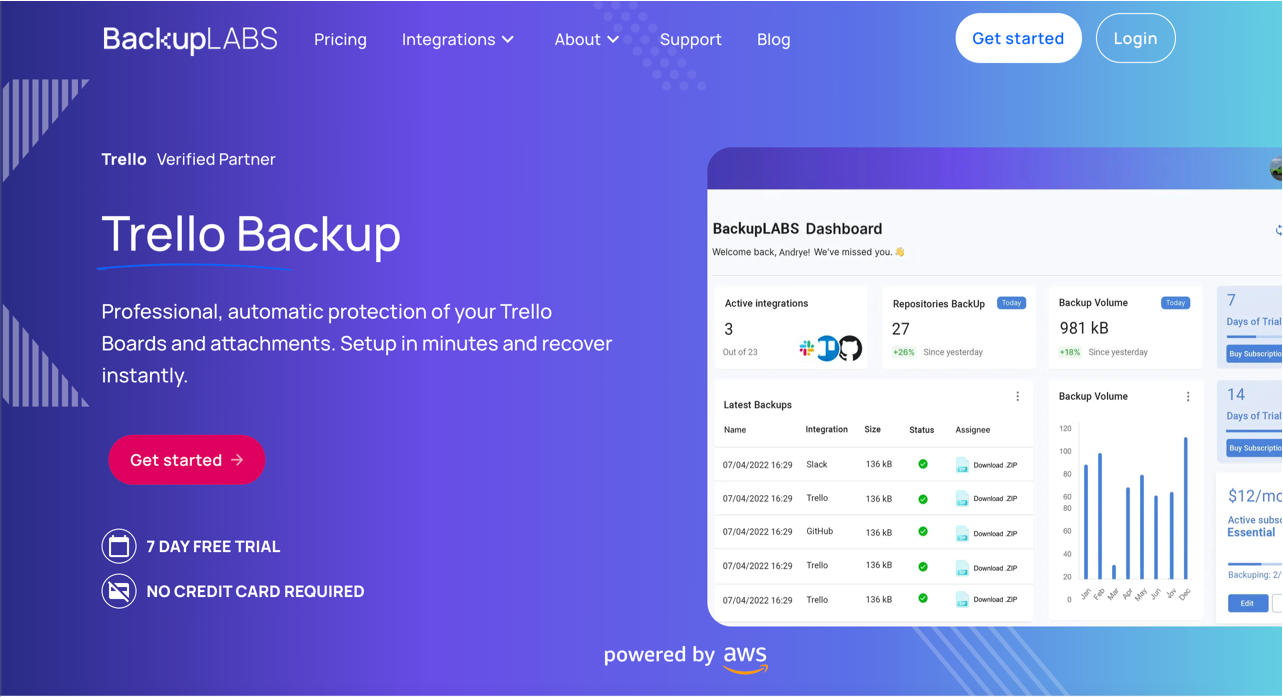Screen dimensions: 1283x697
Task: Open the Blog section
Action: point(773,39)
